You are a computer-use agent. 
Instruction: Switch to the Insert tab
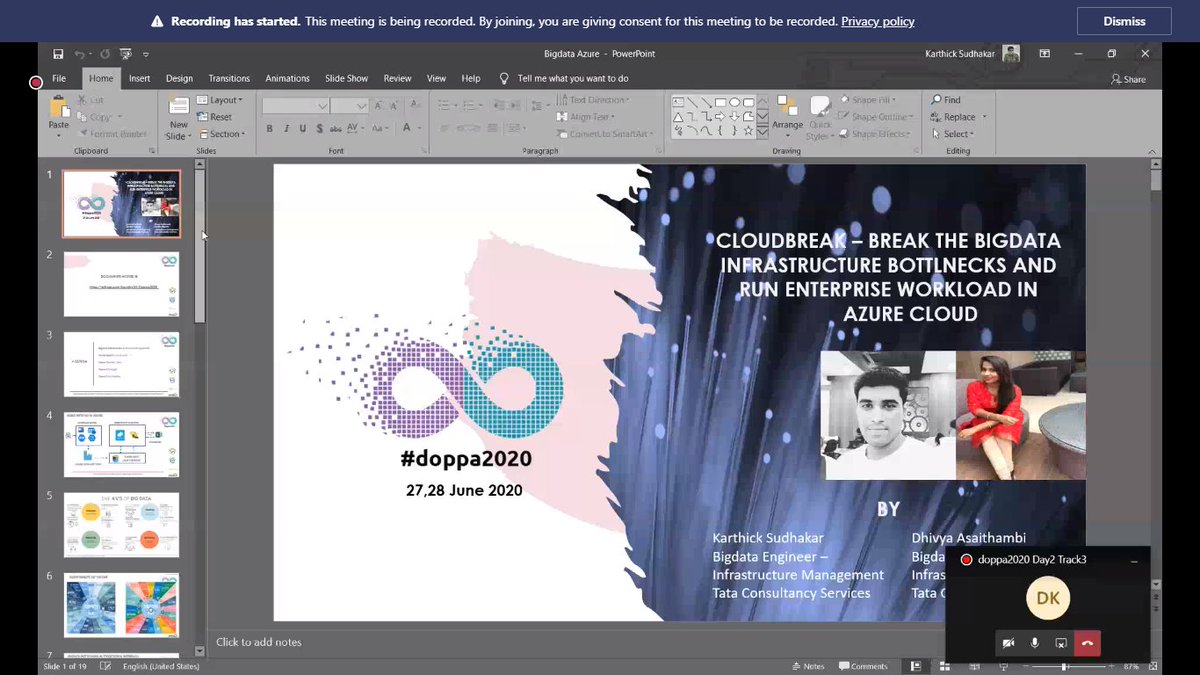tap(140, 78)
